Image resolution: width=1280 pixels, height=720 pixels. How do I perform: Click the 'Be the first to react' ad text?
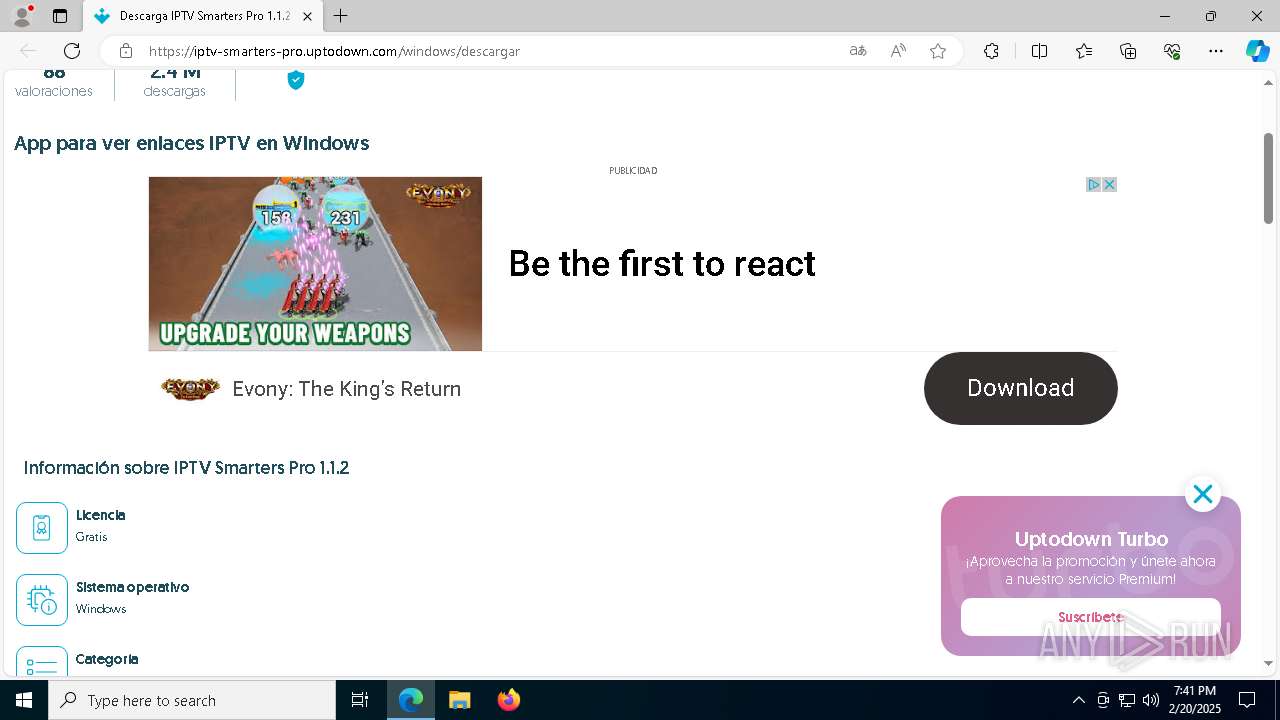662,264
